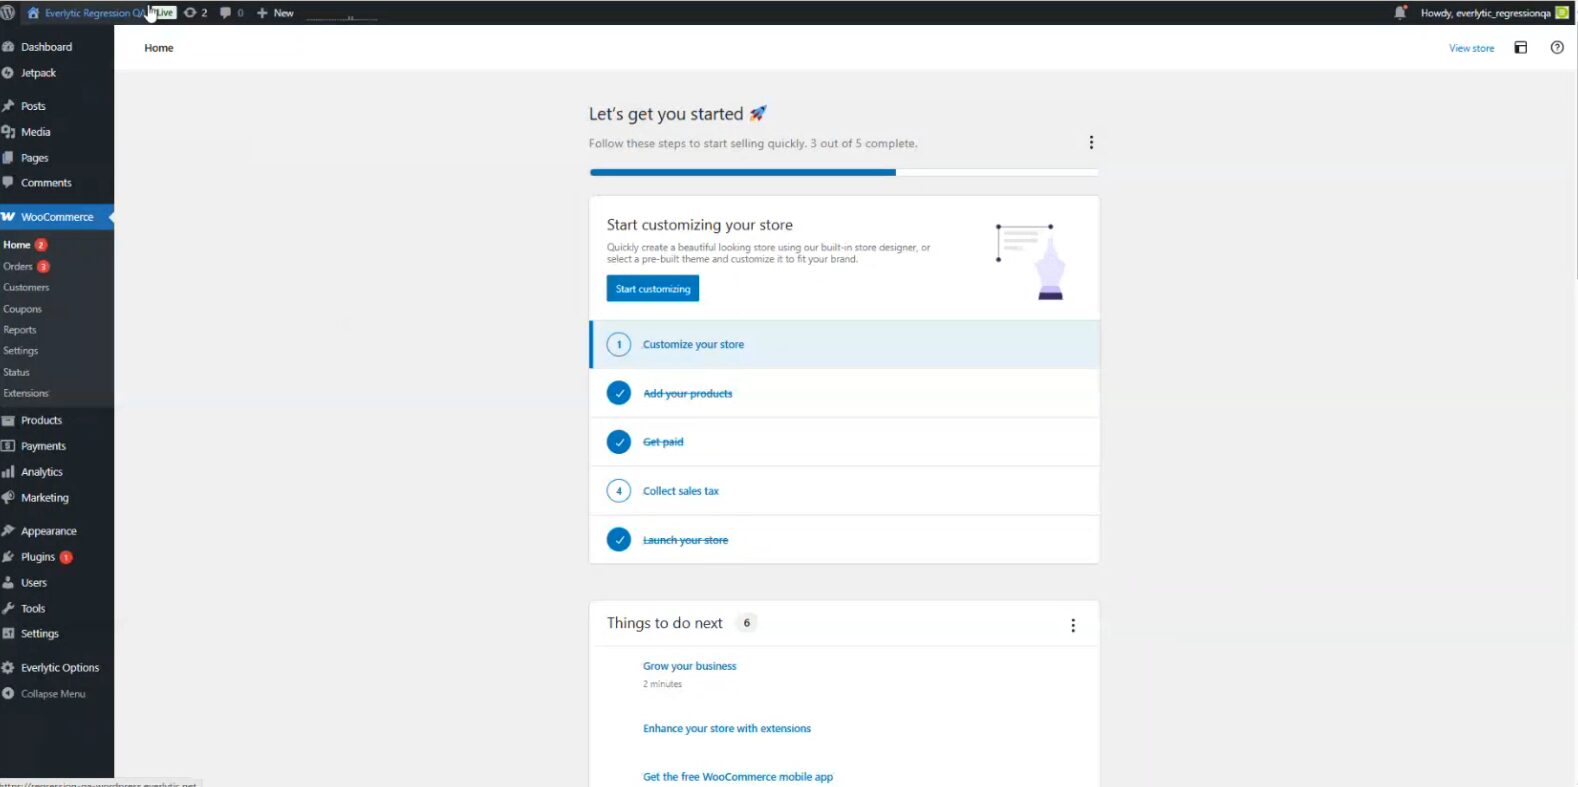1578x787 pixels.
Task: Open WooCommerce Home submenu item
Action: pyautogui.click(x=17, y=245)
